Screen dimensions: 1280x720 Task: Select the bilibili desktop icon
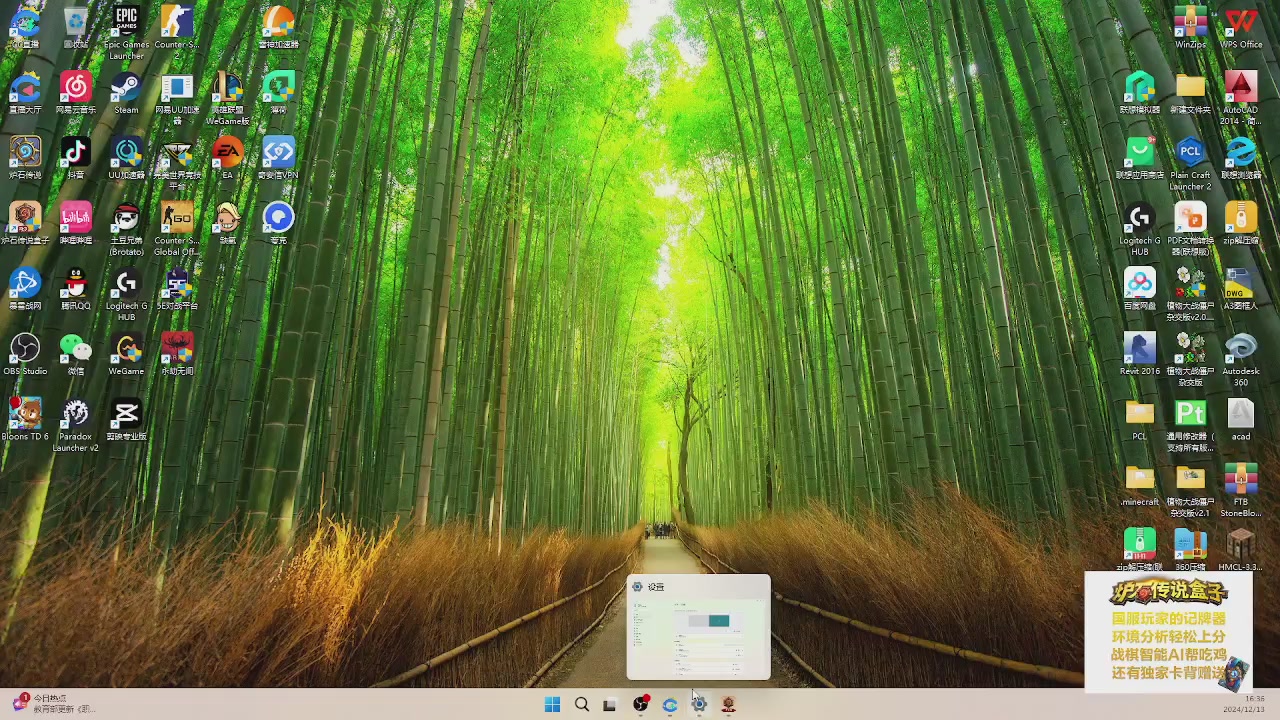[x=75, y=224]
